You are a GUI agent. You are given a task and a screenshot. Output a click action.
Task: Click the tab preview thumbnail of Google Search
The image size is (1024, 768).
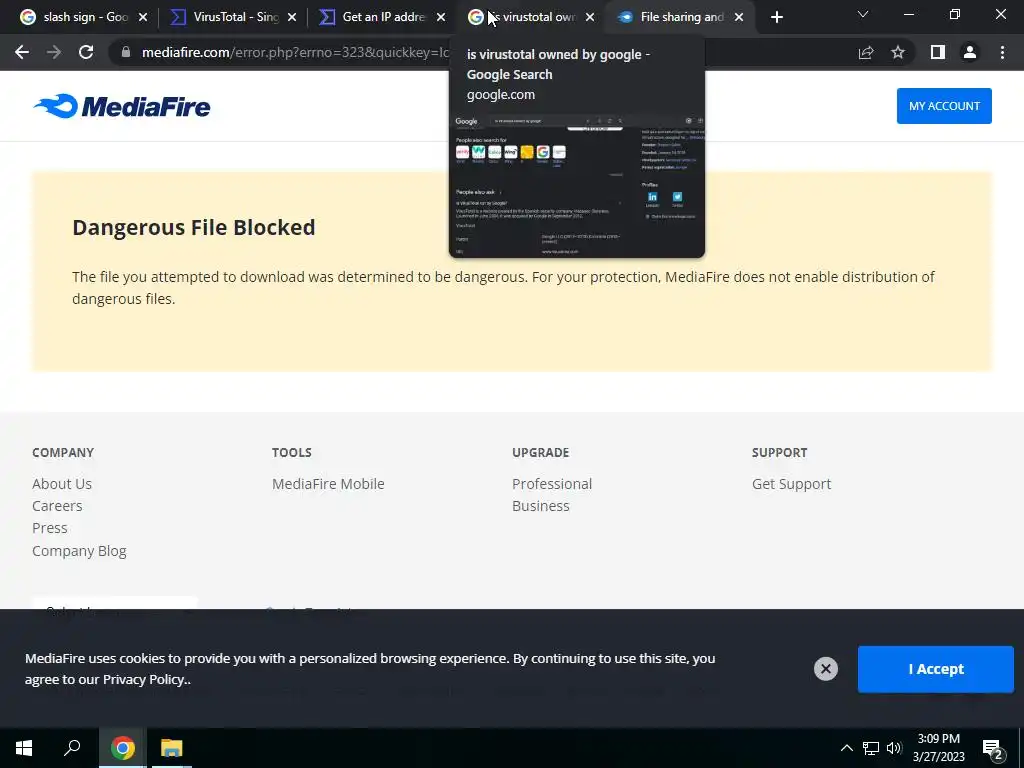coord(577,185)
